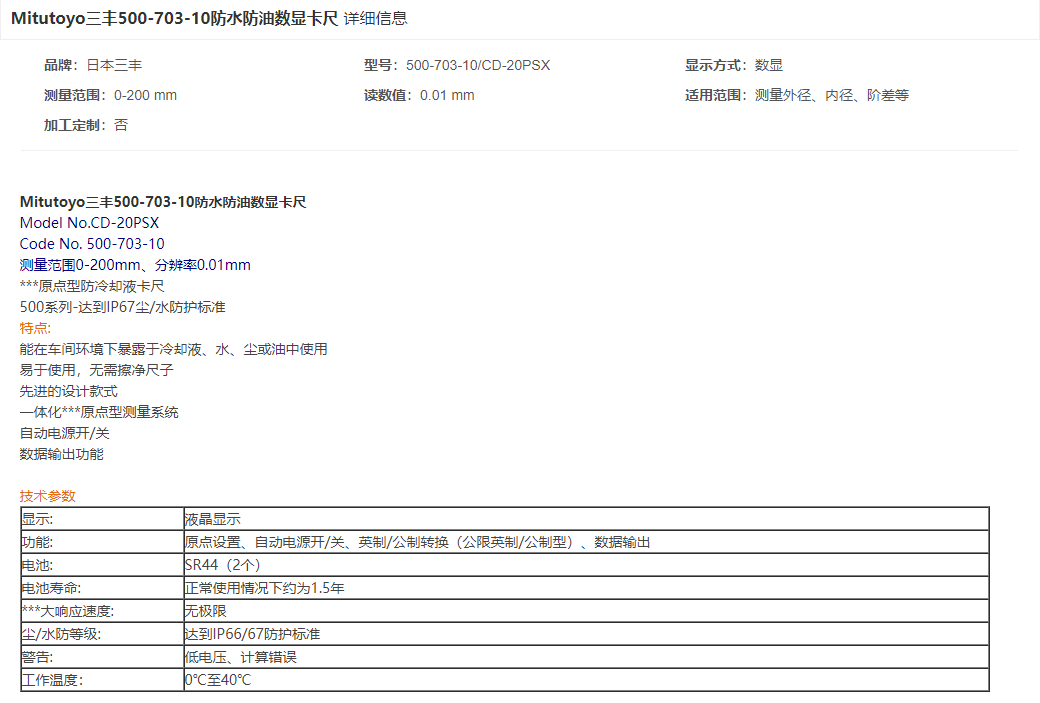This screenshot has height=703, width=1040.
Task: Click the 液晶显示 table cell
Action: 212,519
